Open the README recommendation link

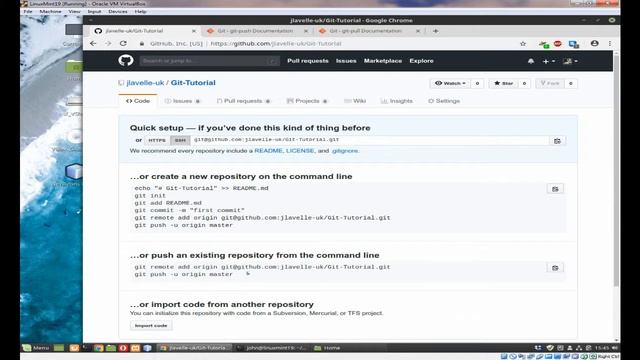269,151
